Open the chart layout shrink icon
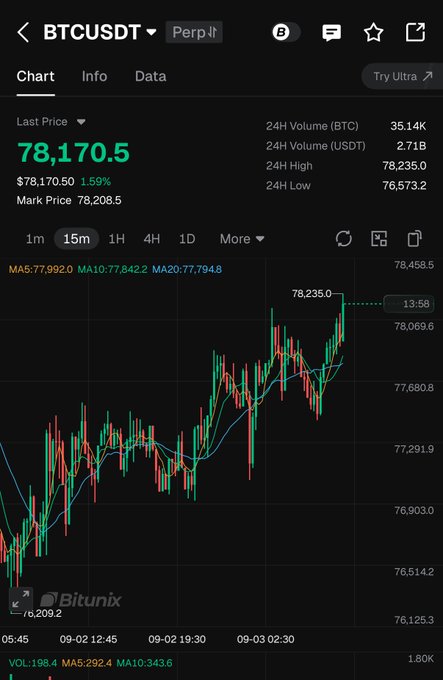This screenshot has width=443, height=680. (379, 239)
